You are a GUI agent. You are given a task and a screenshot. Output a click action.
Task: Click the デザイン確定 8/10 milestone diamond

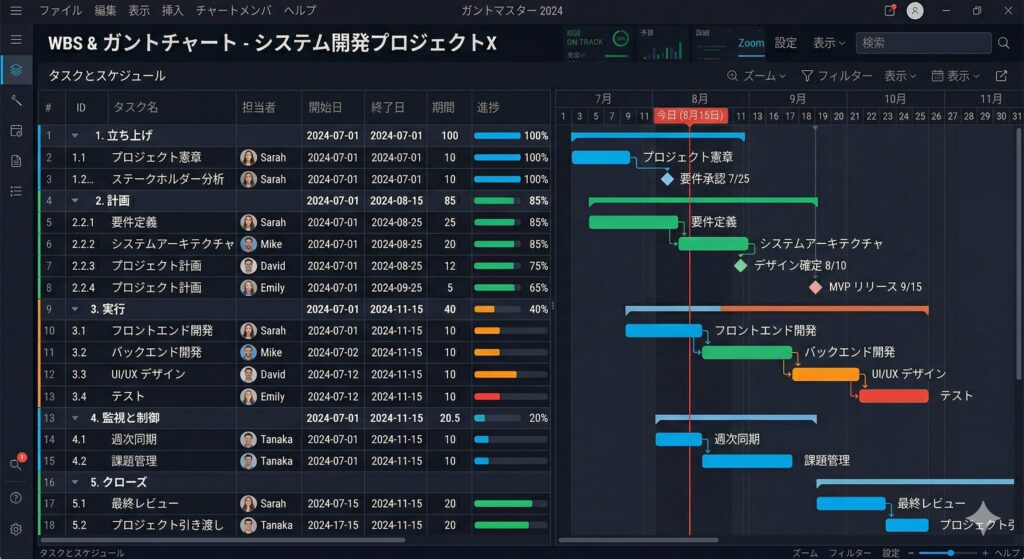tap(741, 266)
